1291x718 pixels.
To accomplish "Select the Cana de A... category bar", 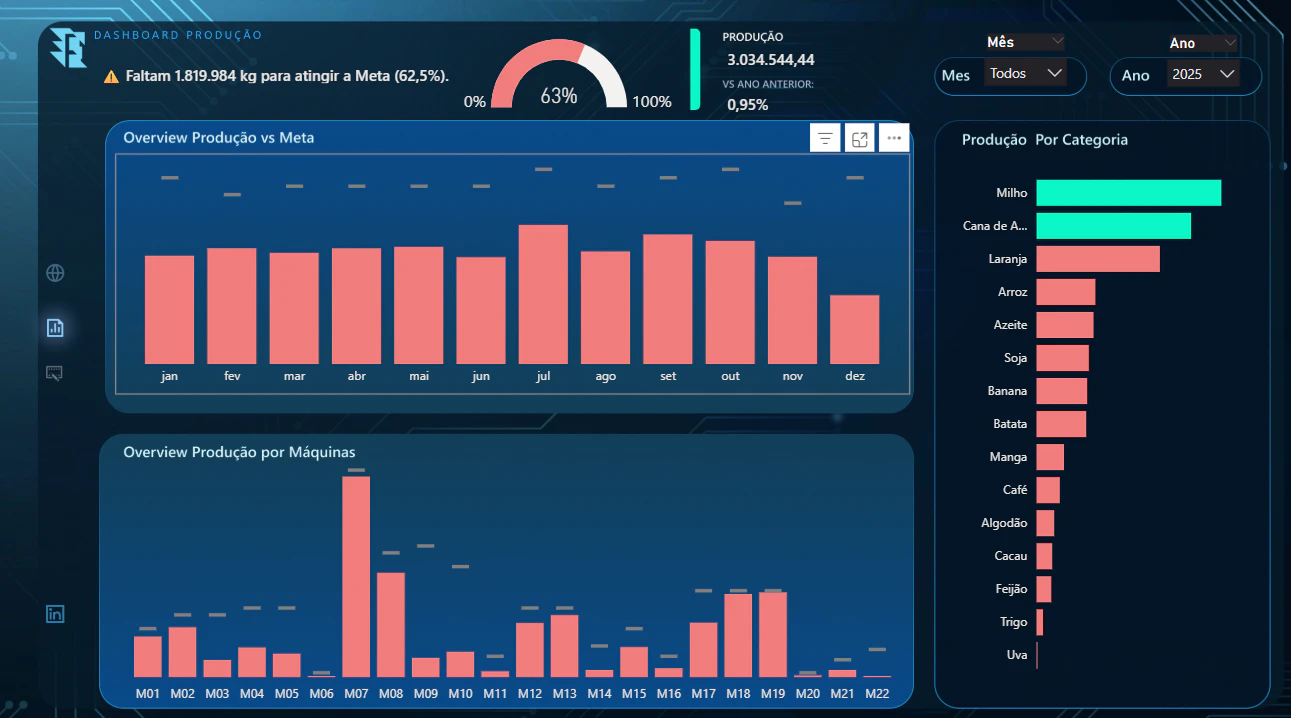I will [x=1114, y=226].
